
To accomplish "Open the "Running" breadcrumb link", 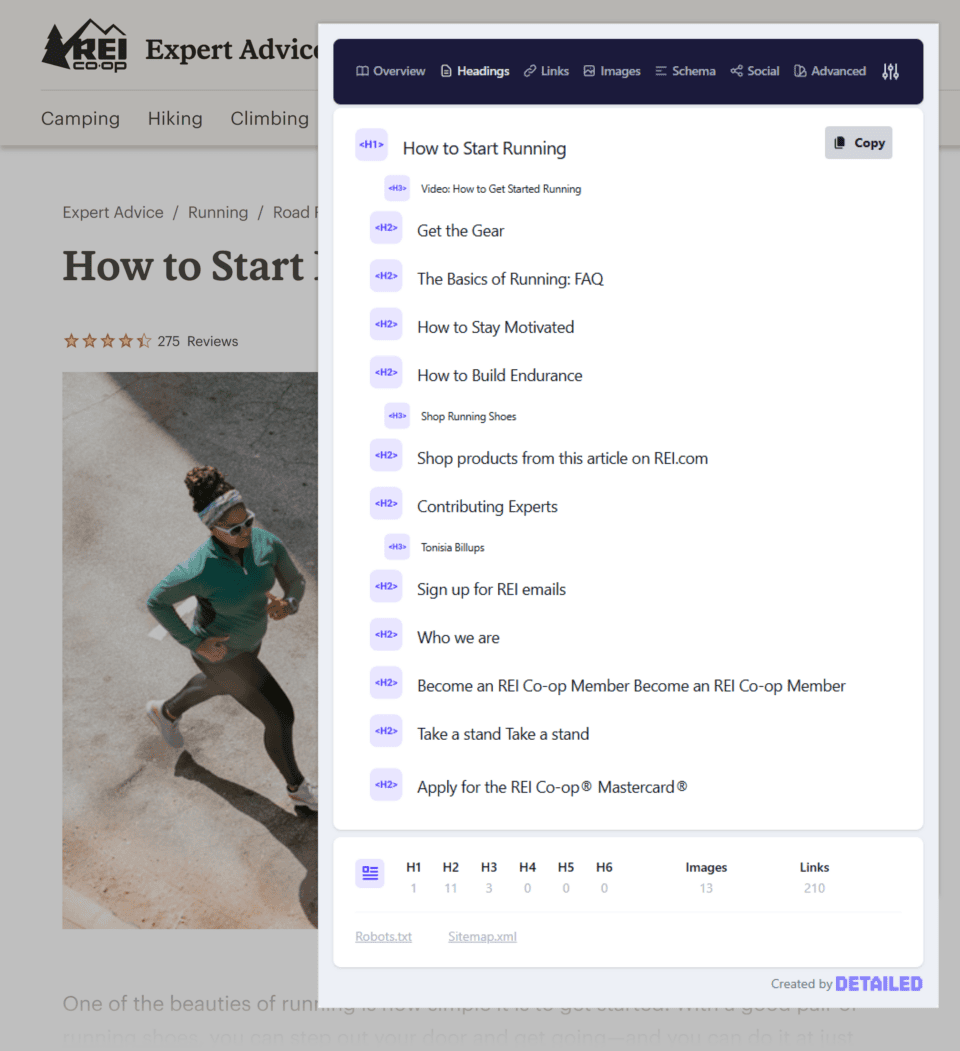I will [x=218, y=212].
